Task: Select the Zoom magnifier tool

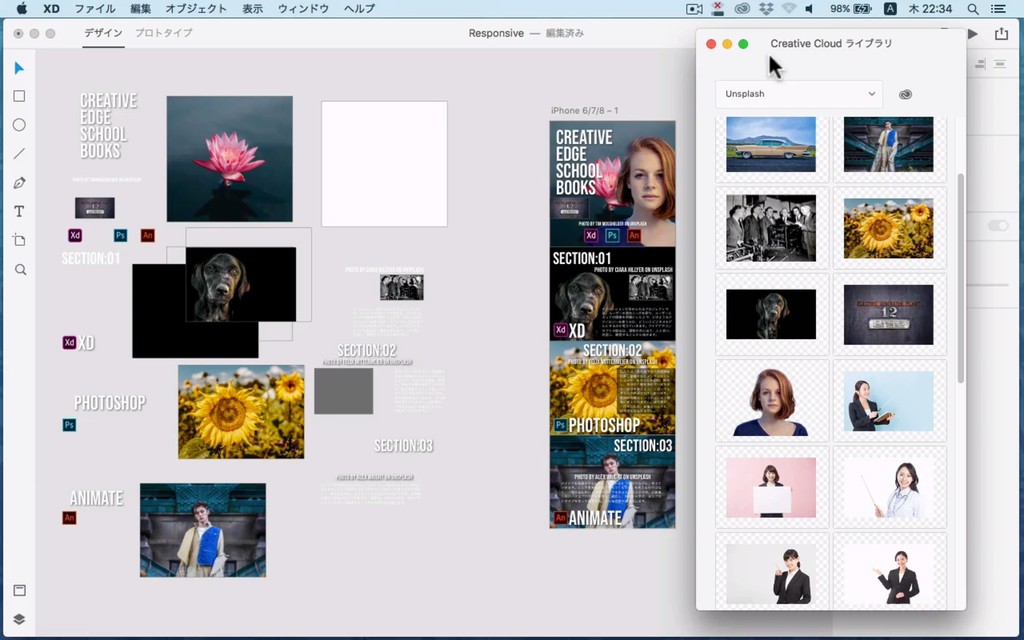Action: (20, 269)
